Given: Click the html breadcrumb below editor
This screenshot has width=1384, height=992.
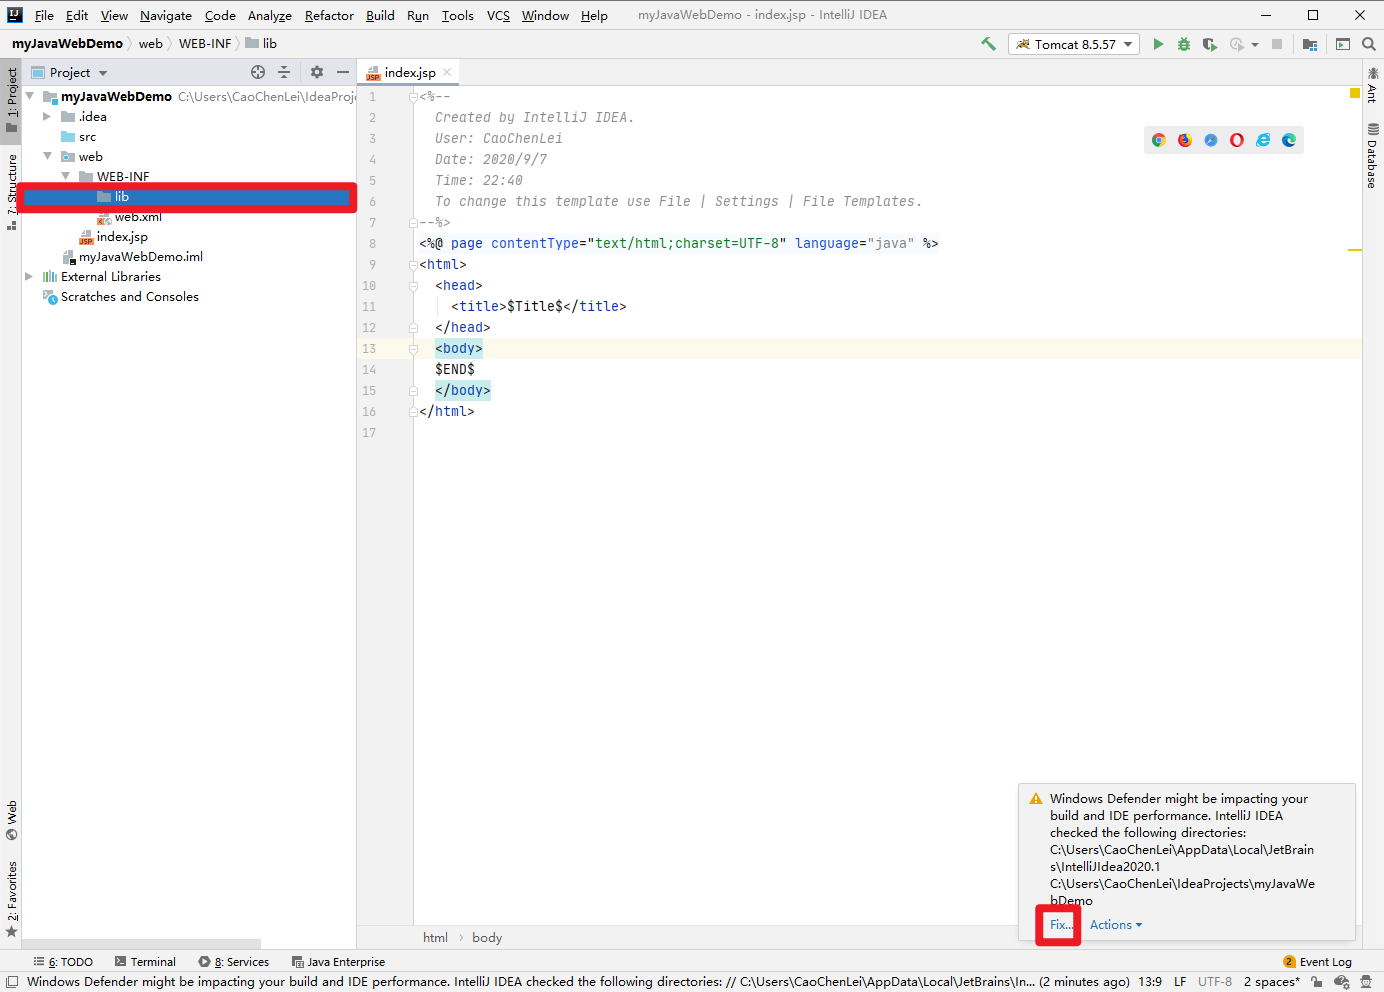Looking at the screenshot, I should (x=435, y=938).
